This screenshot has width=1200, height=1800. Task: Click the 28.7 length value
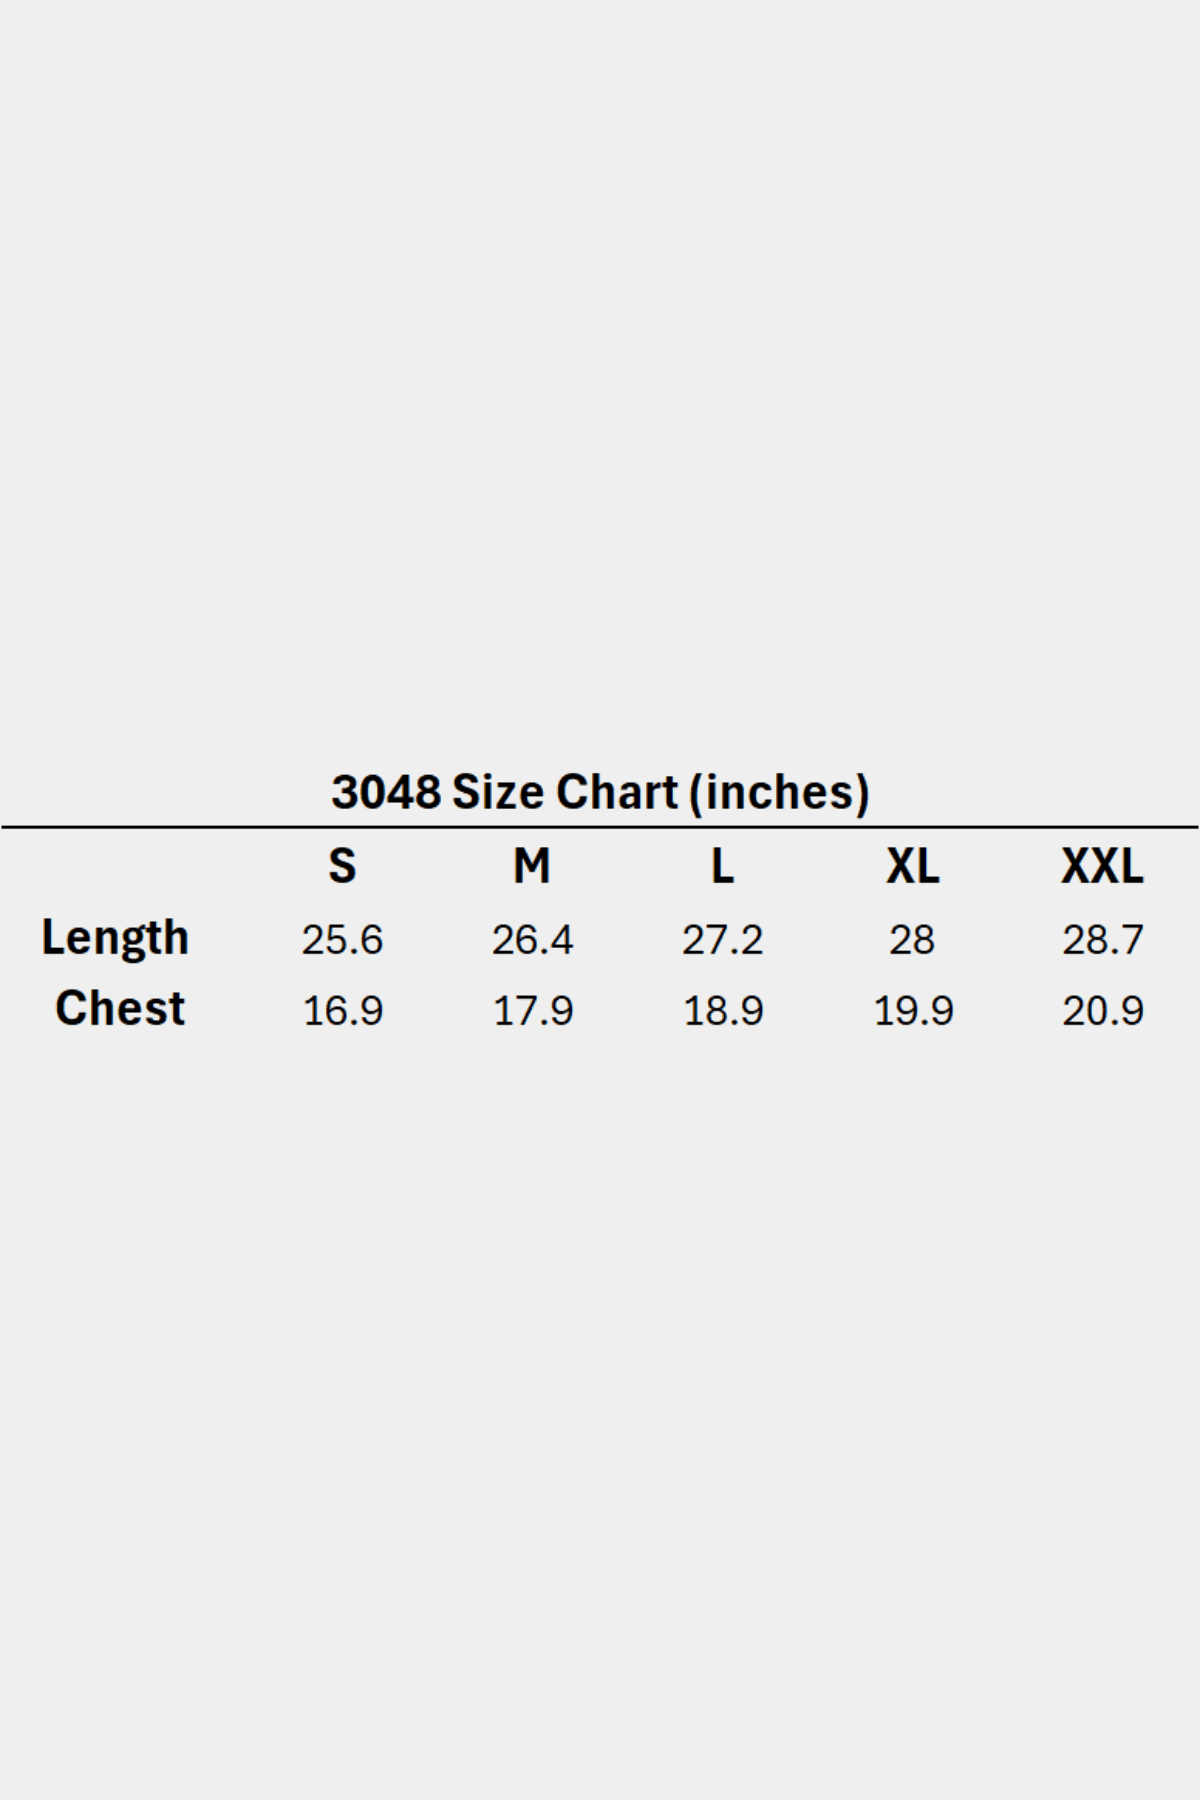click(1102, 940)
